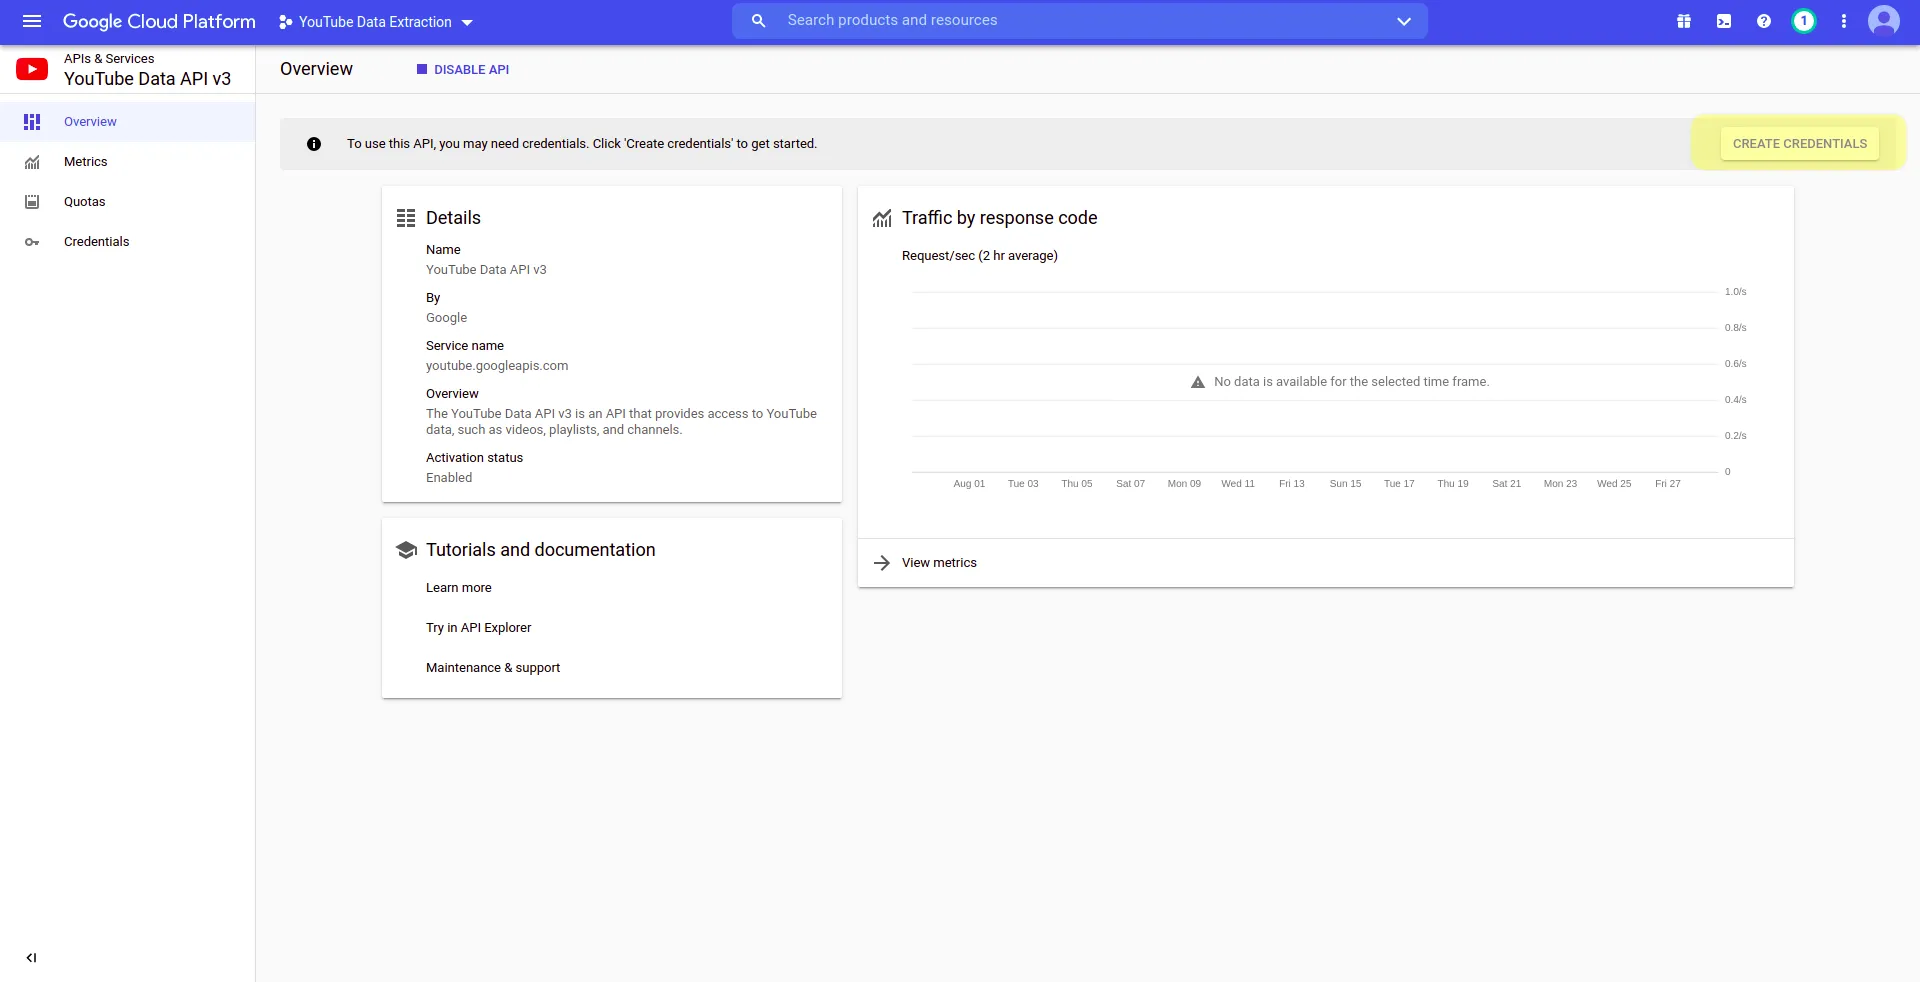Click the Details list icon
Viewport: 1920px width, 982px height.
pyautogui.click(x=406, y=218)
